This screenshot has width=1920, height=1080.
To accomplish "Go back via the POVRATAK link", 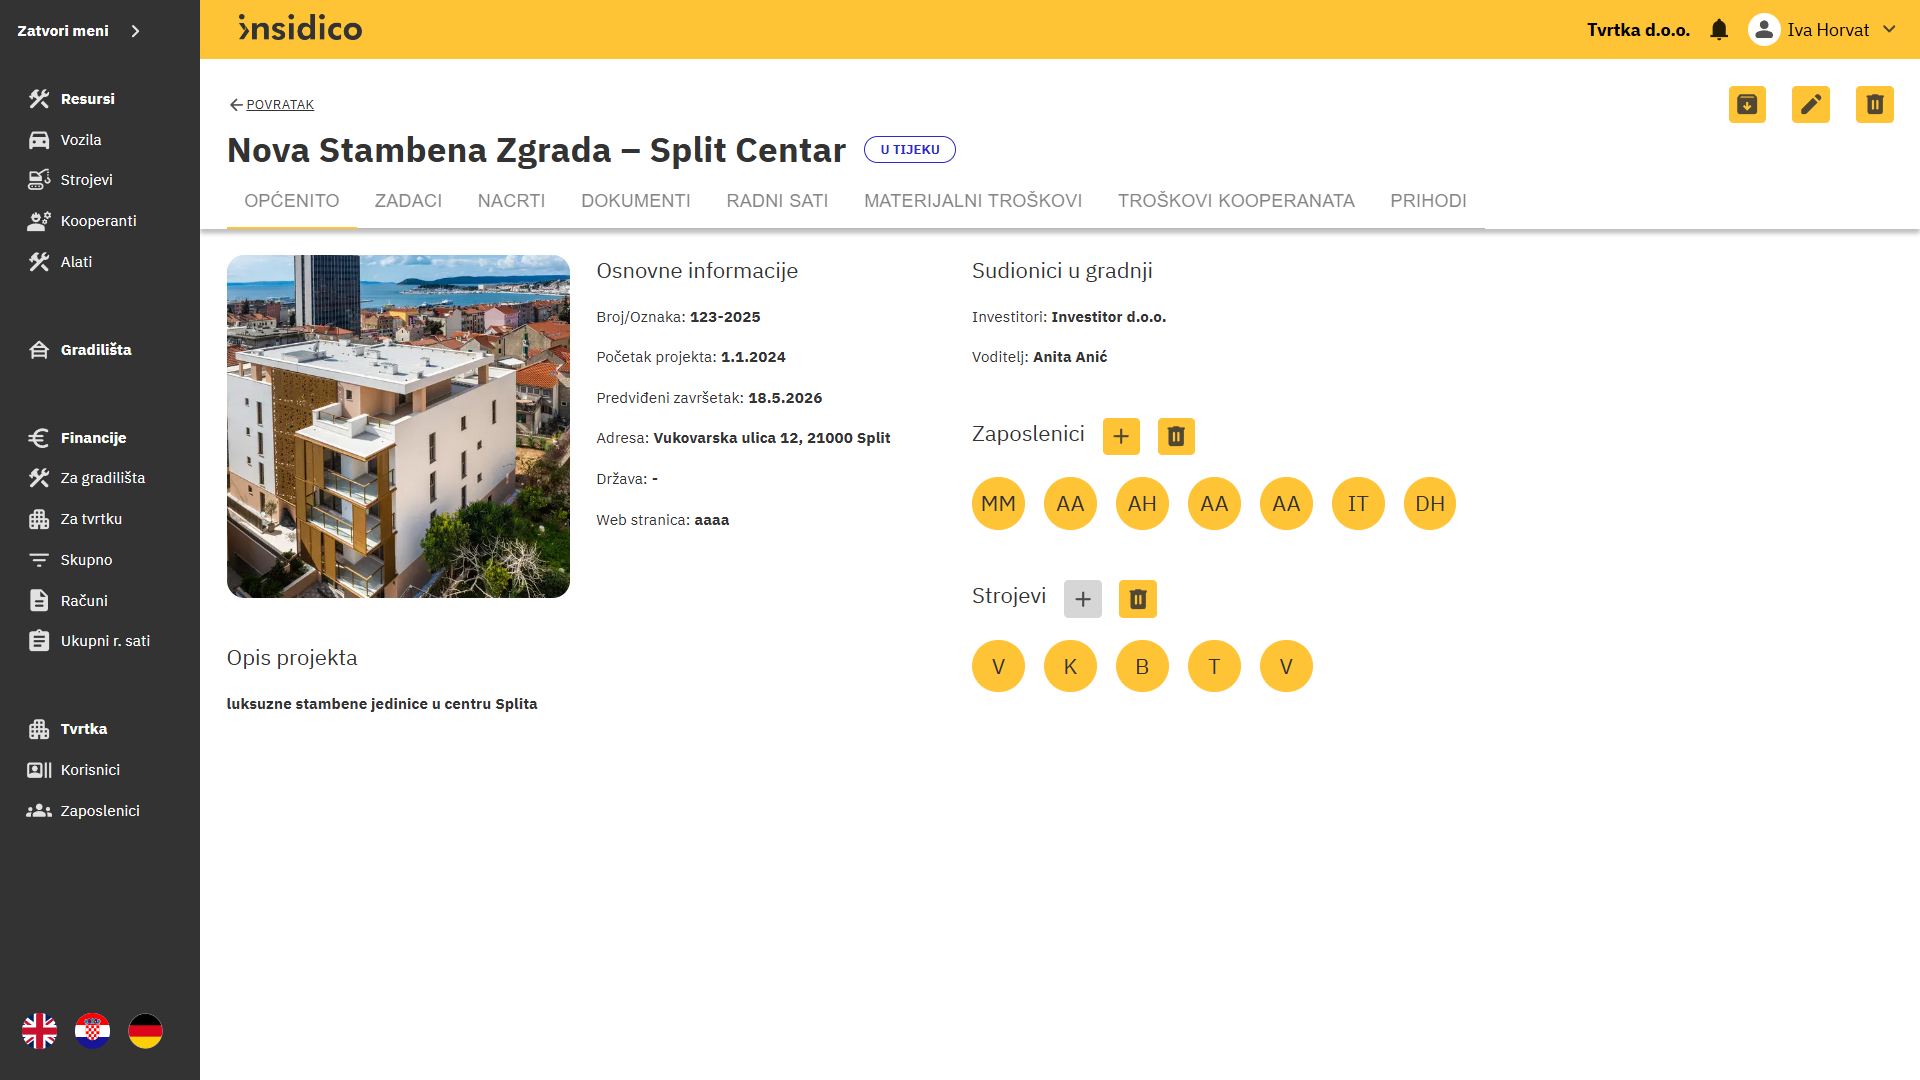I will point(272,105).
